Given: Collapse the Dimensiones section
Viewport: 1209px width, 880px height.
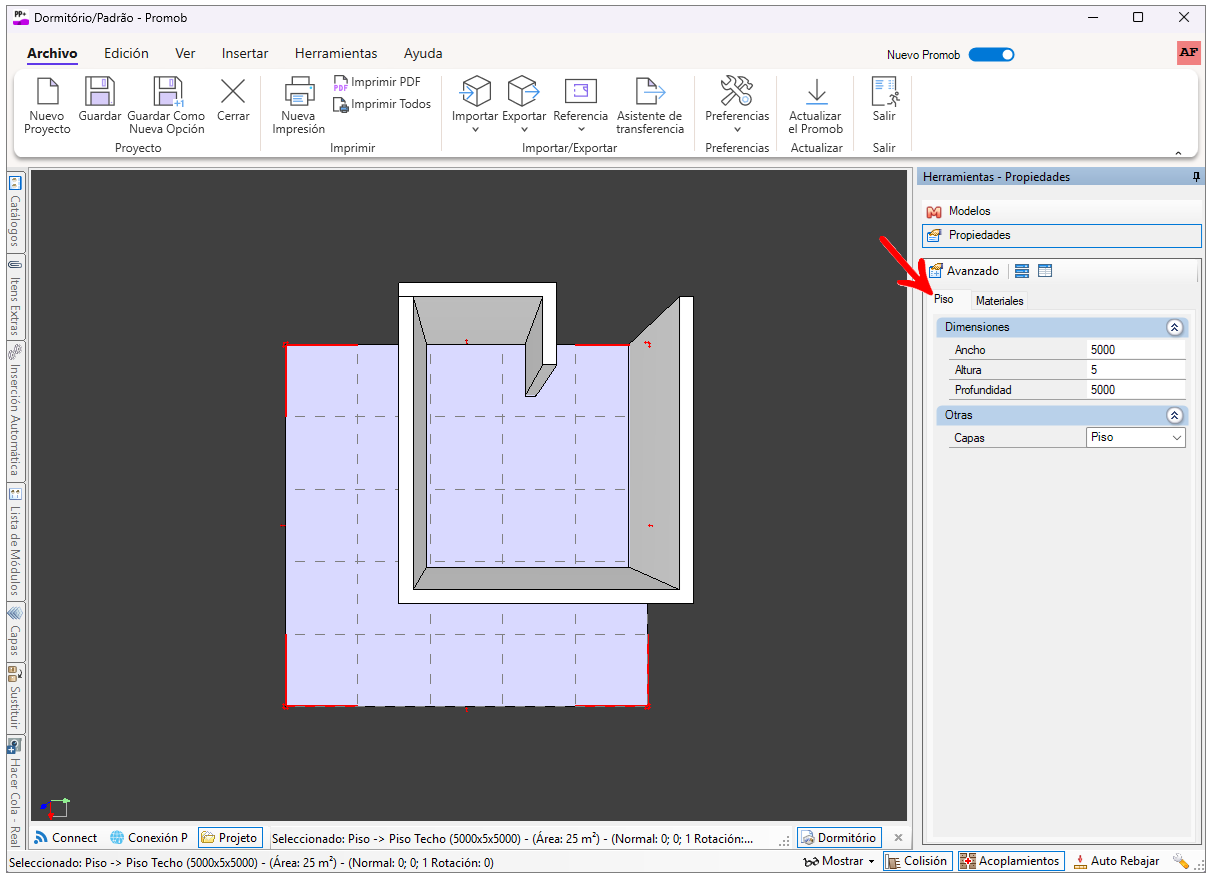Looking at the screenshot, I should (x=1174, y=328).
